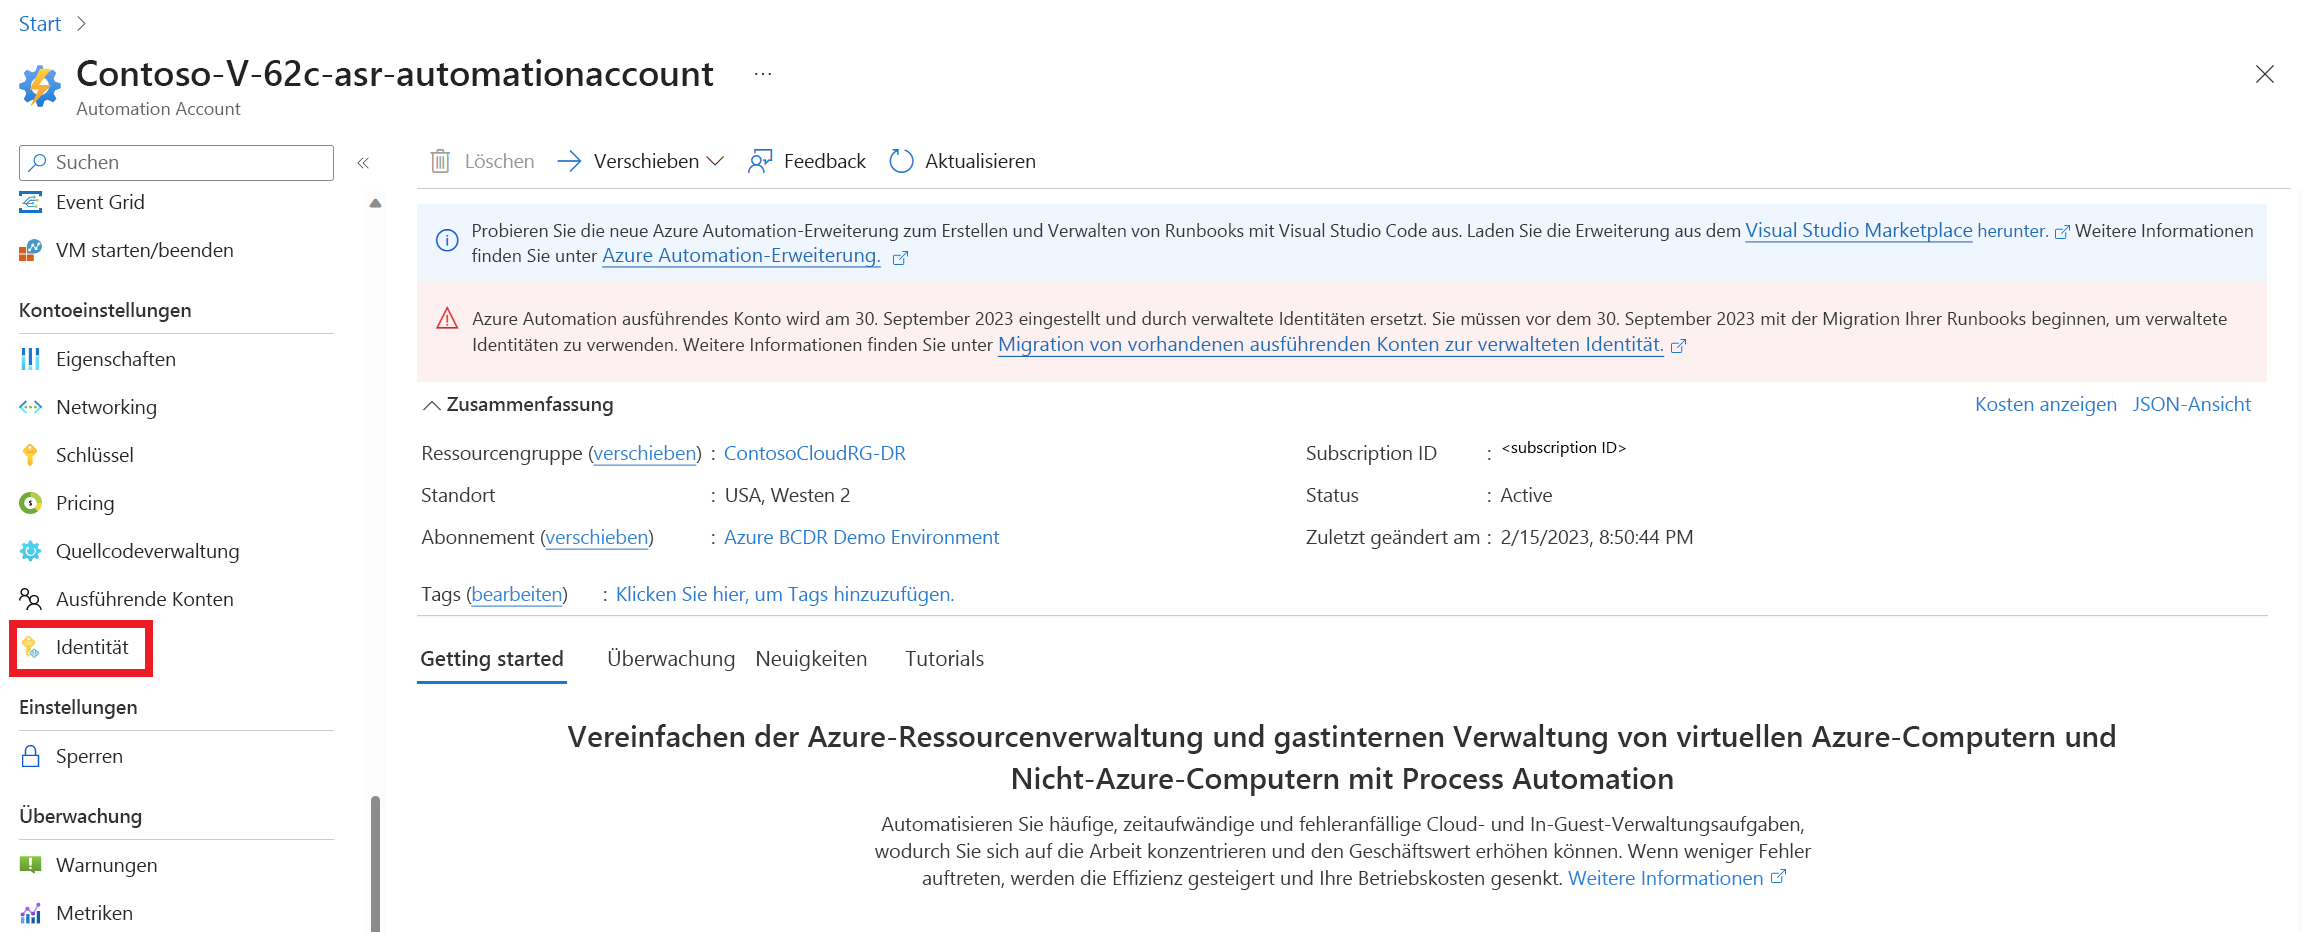Open the Visual Studio Marketplace link

pos(1858,231)
